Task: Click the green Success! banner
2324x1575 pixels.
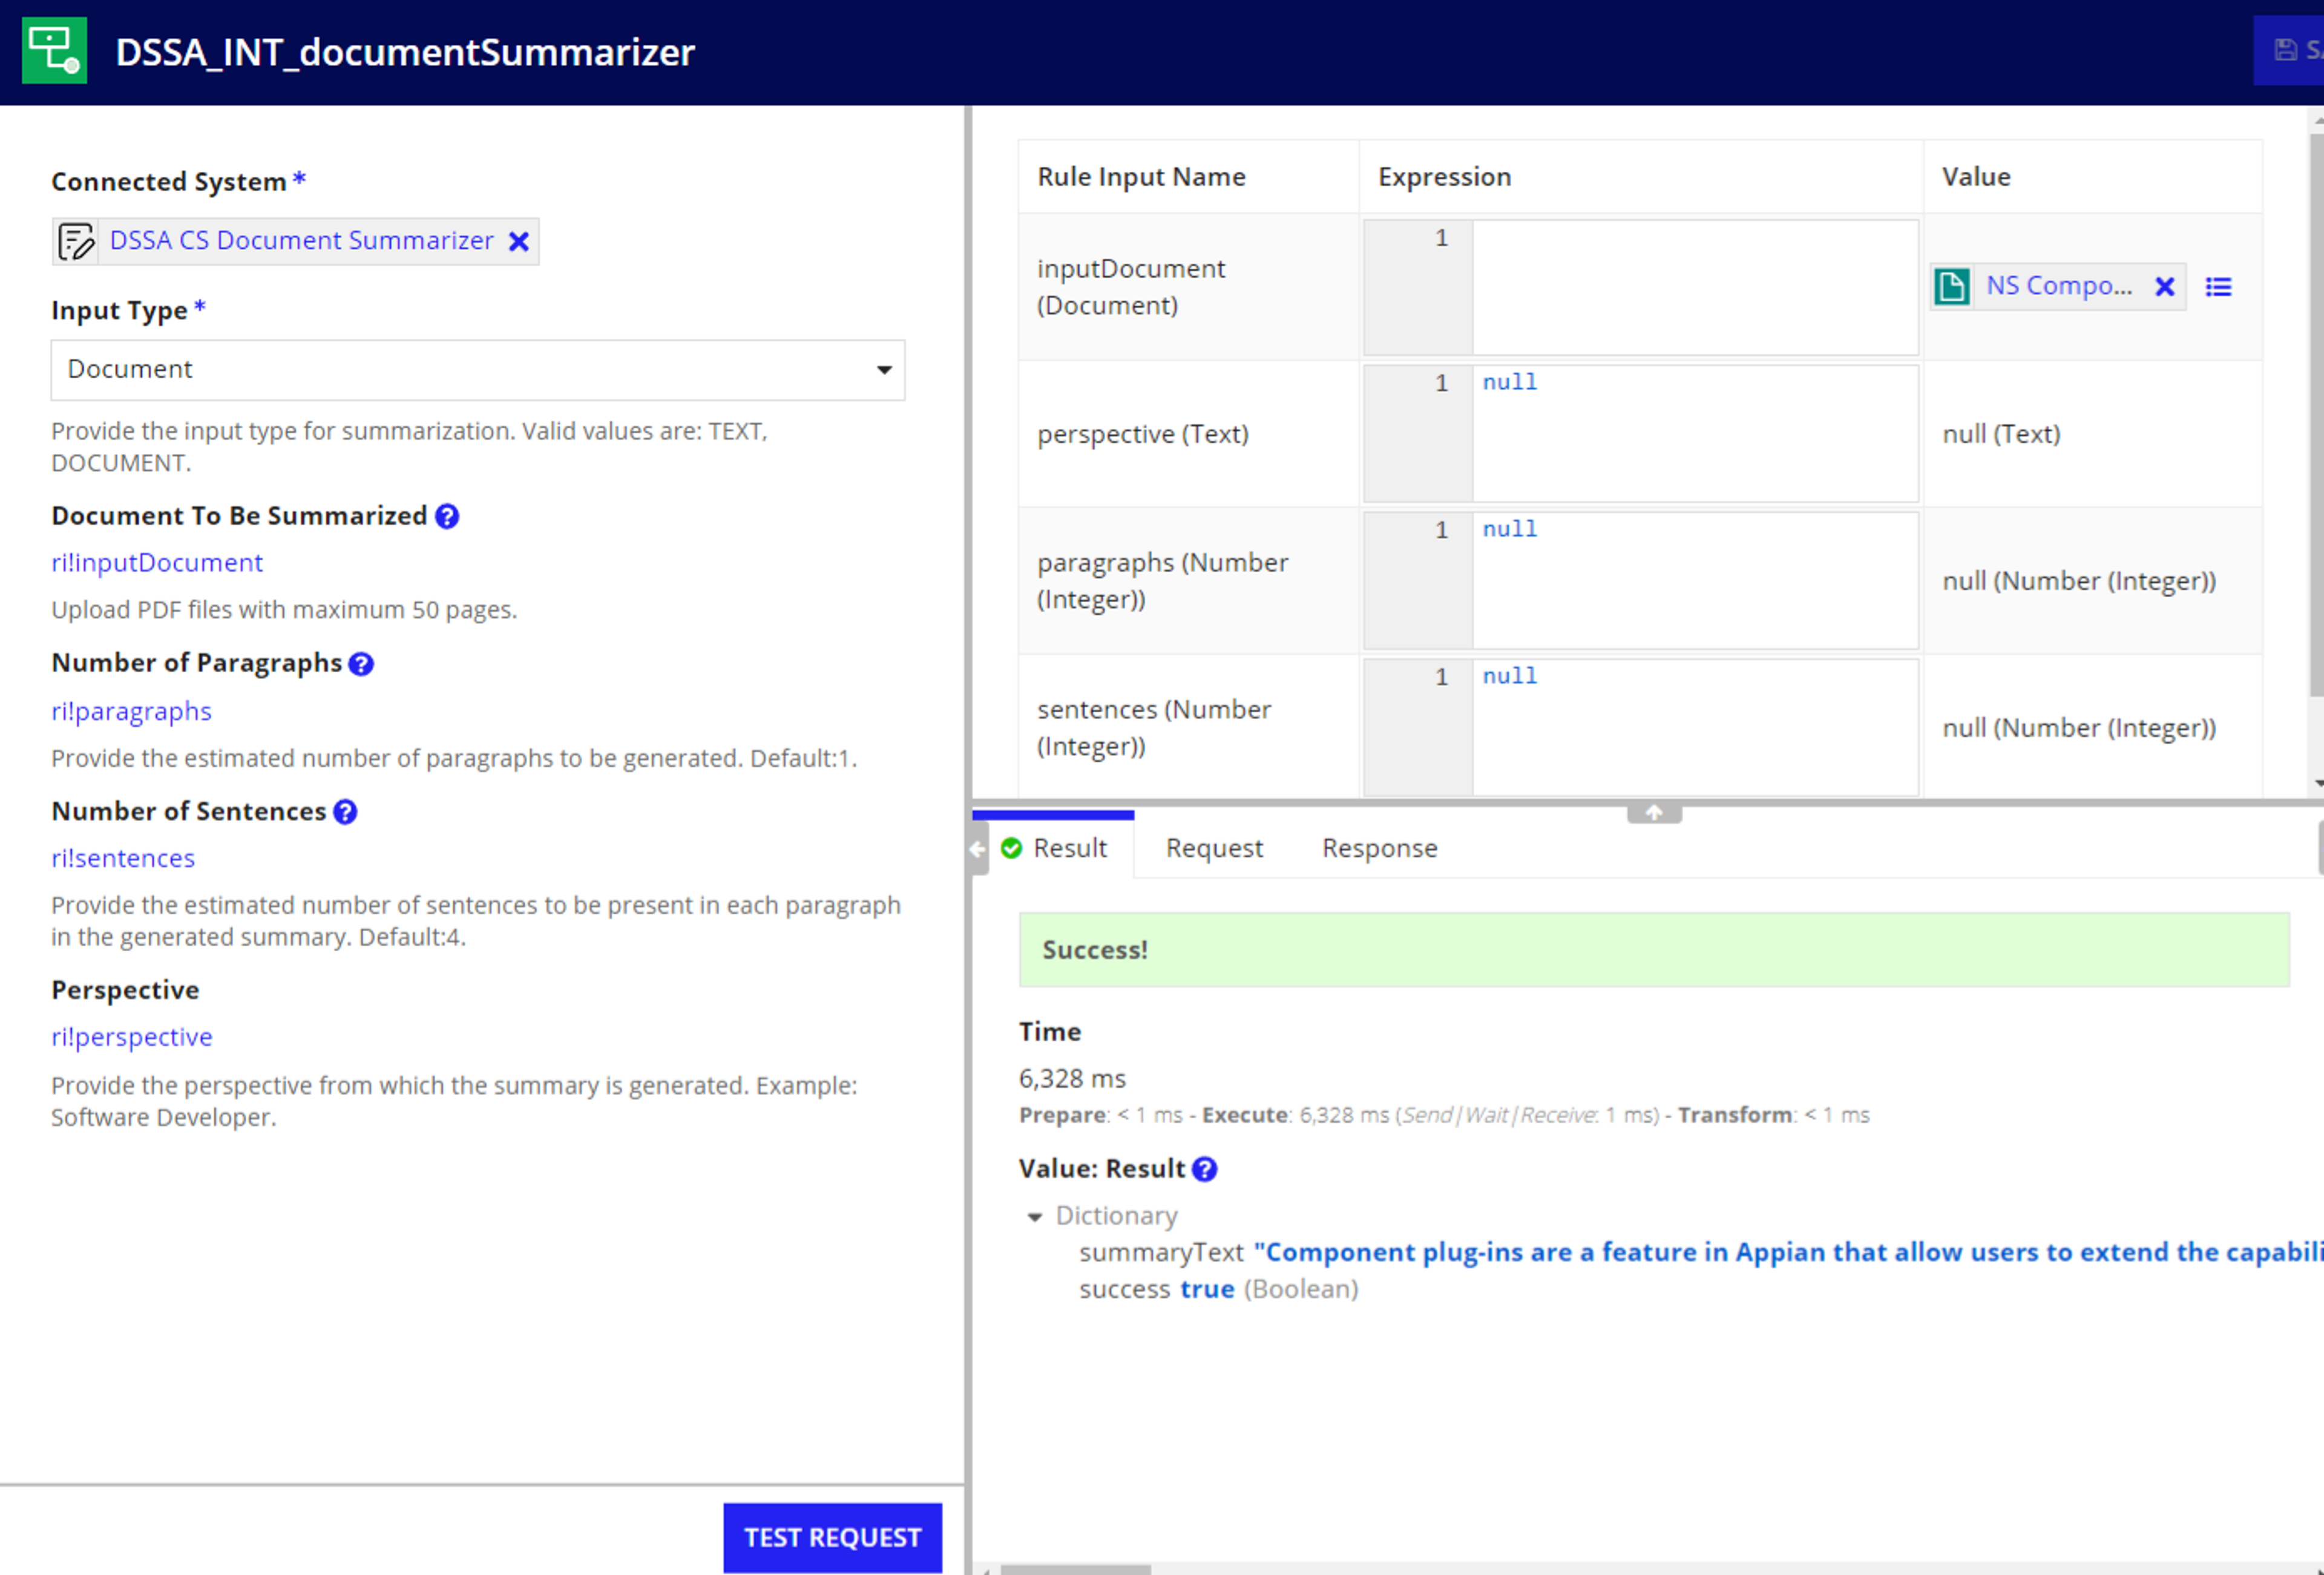Action: (1654, 949)
